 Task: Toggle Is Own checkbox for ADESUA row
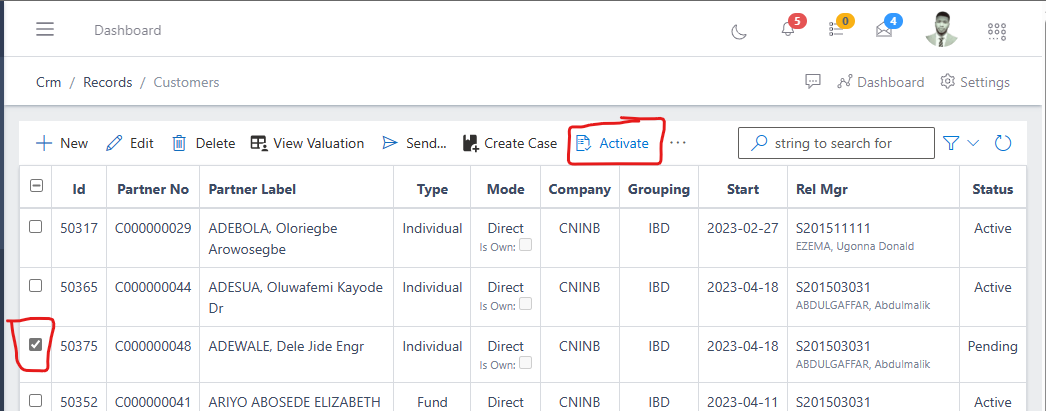click(526, 304)
